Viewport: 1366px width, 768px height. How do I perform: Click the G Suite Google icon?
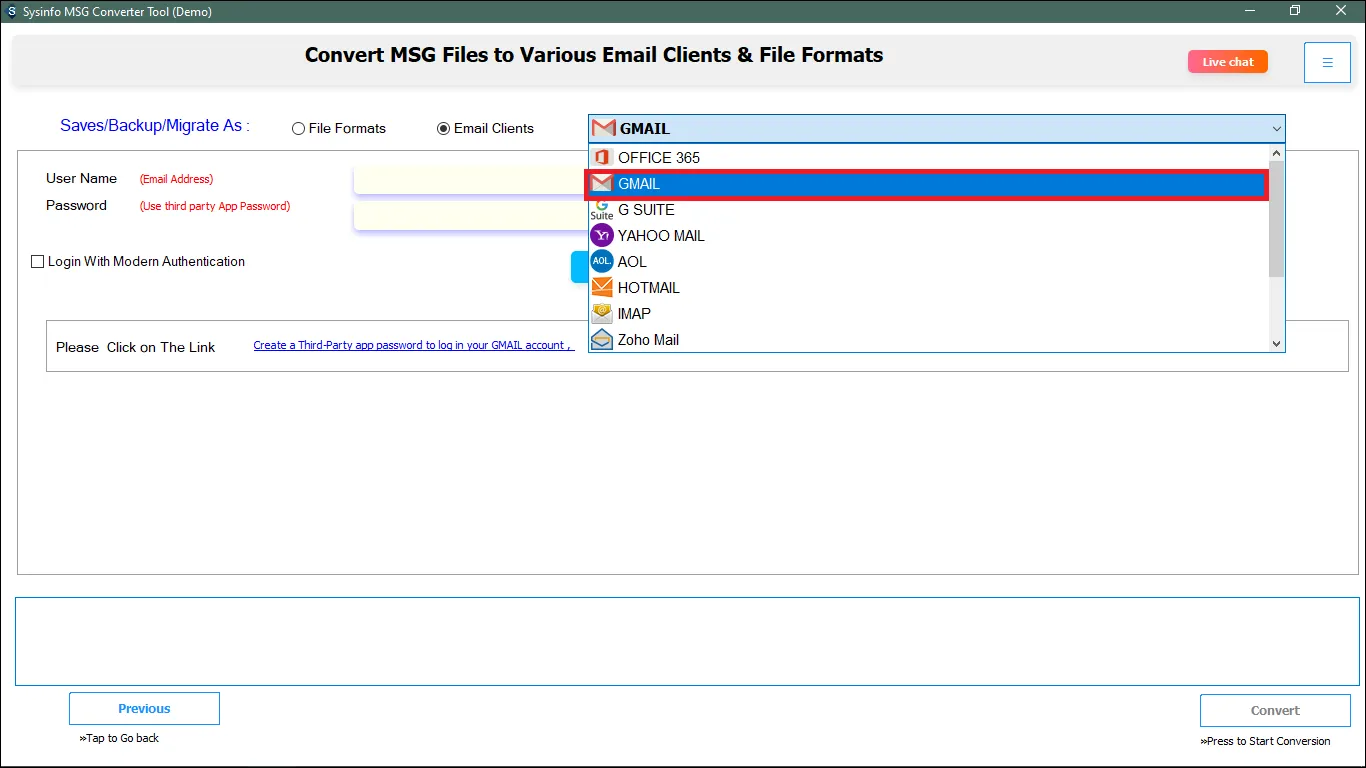click(x=601, y=210)
